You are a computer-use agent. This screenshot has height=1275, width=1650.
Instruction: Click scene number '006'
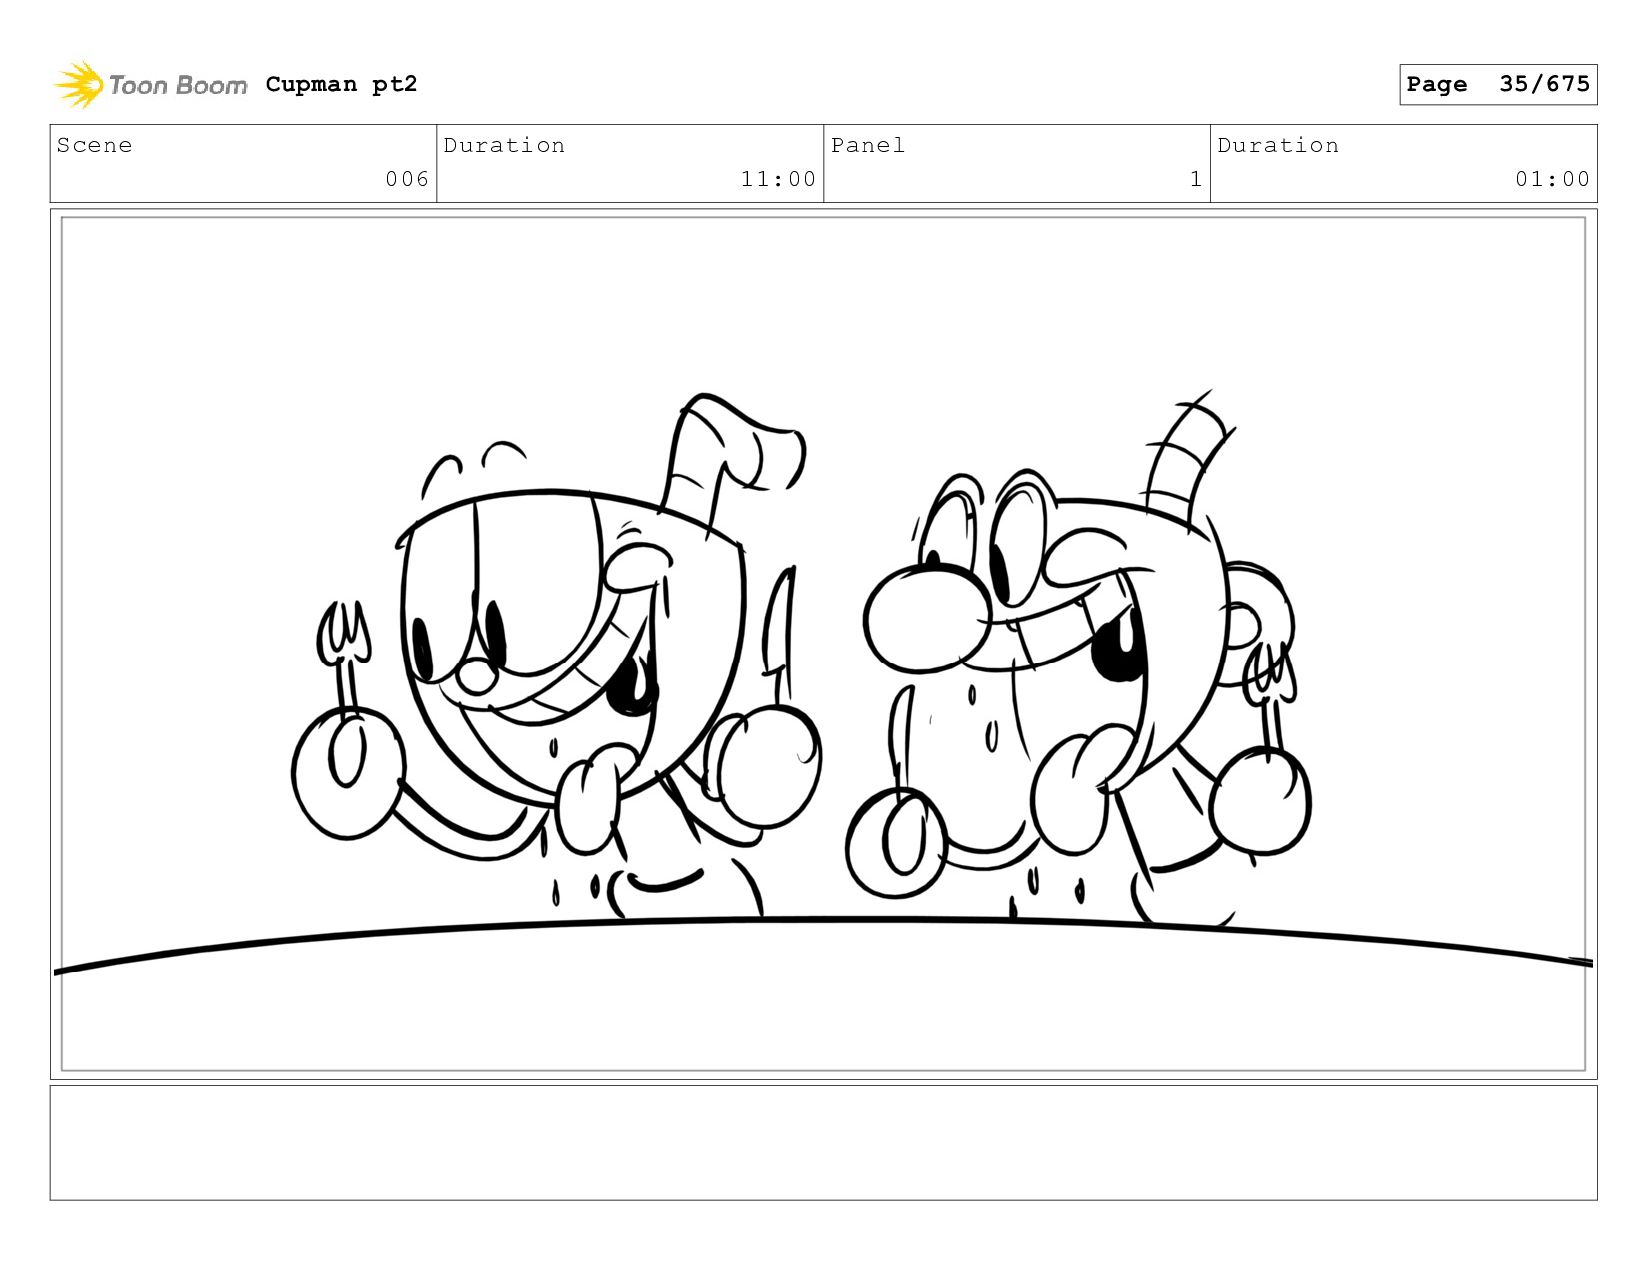click(407, 179)
